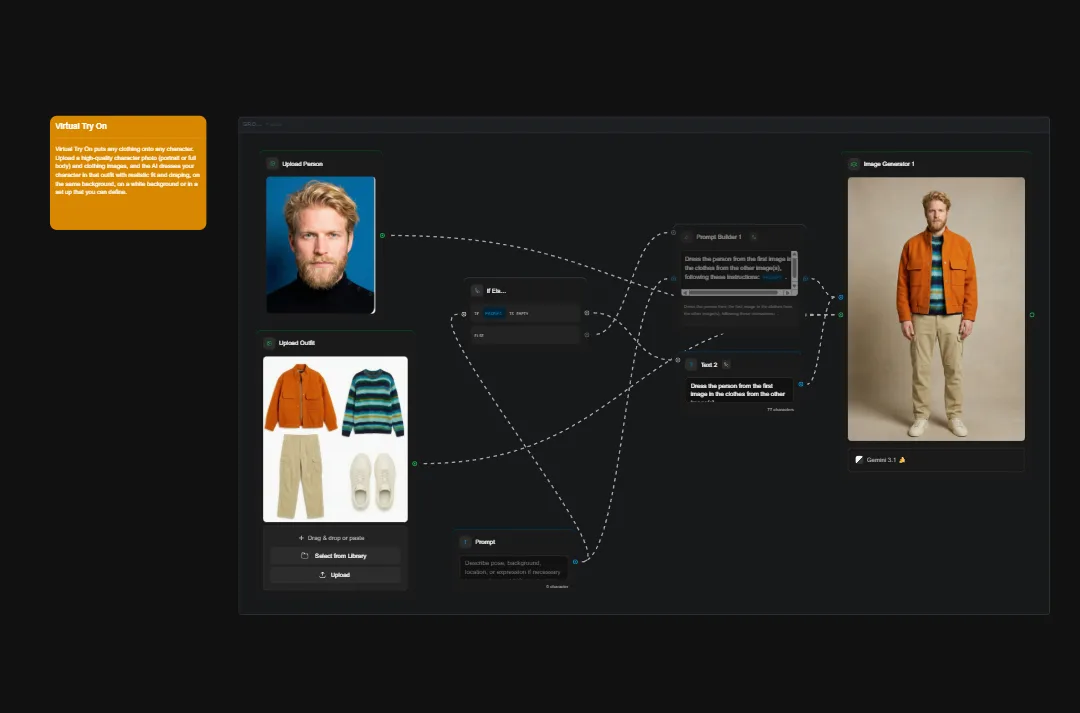Click the Text 2 node icon
This screenshot has width=1080, height=713.
[x=690, y=364]
